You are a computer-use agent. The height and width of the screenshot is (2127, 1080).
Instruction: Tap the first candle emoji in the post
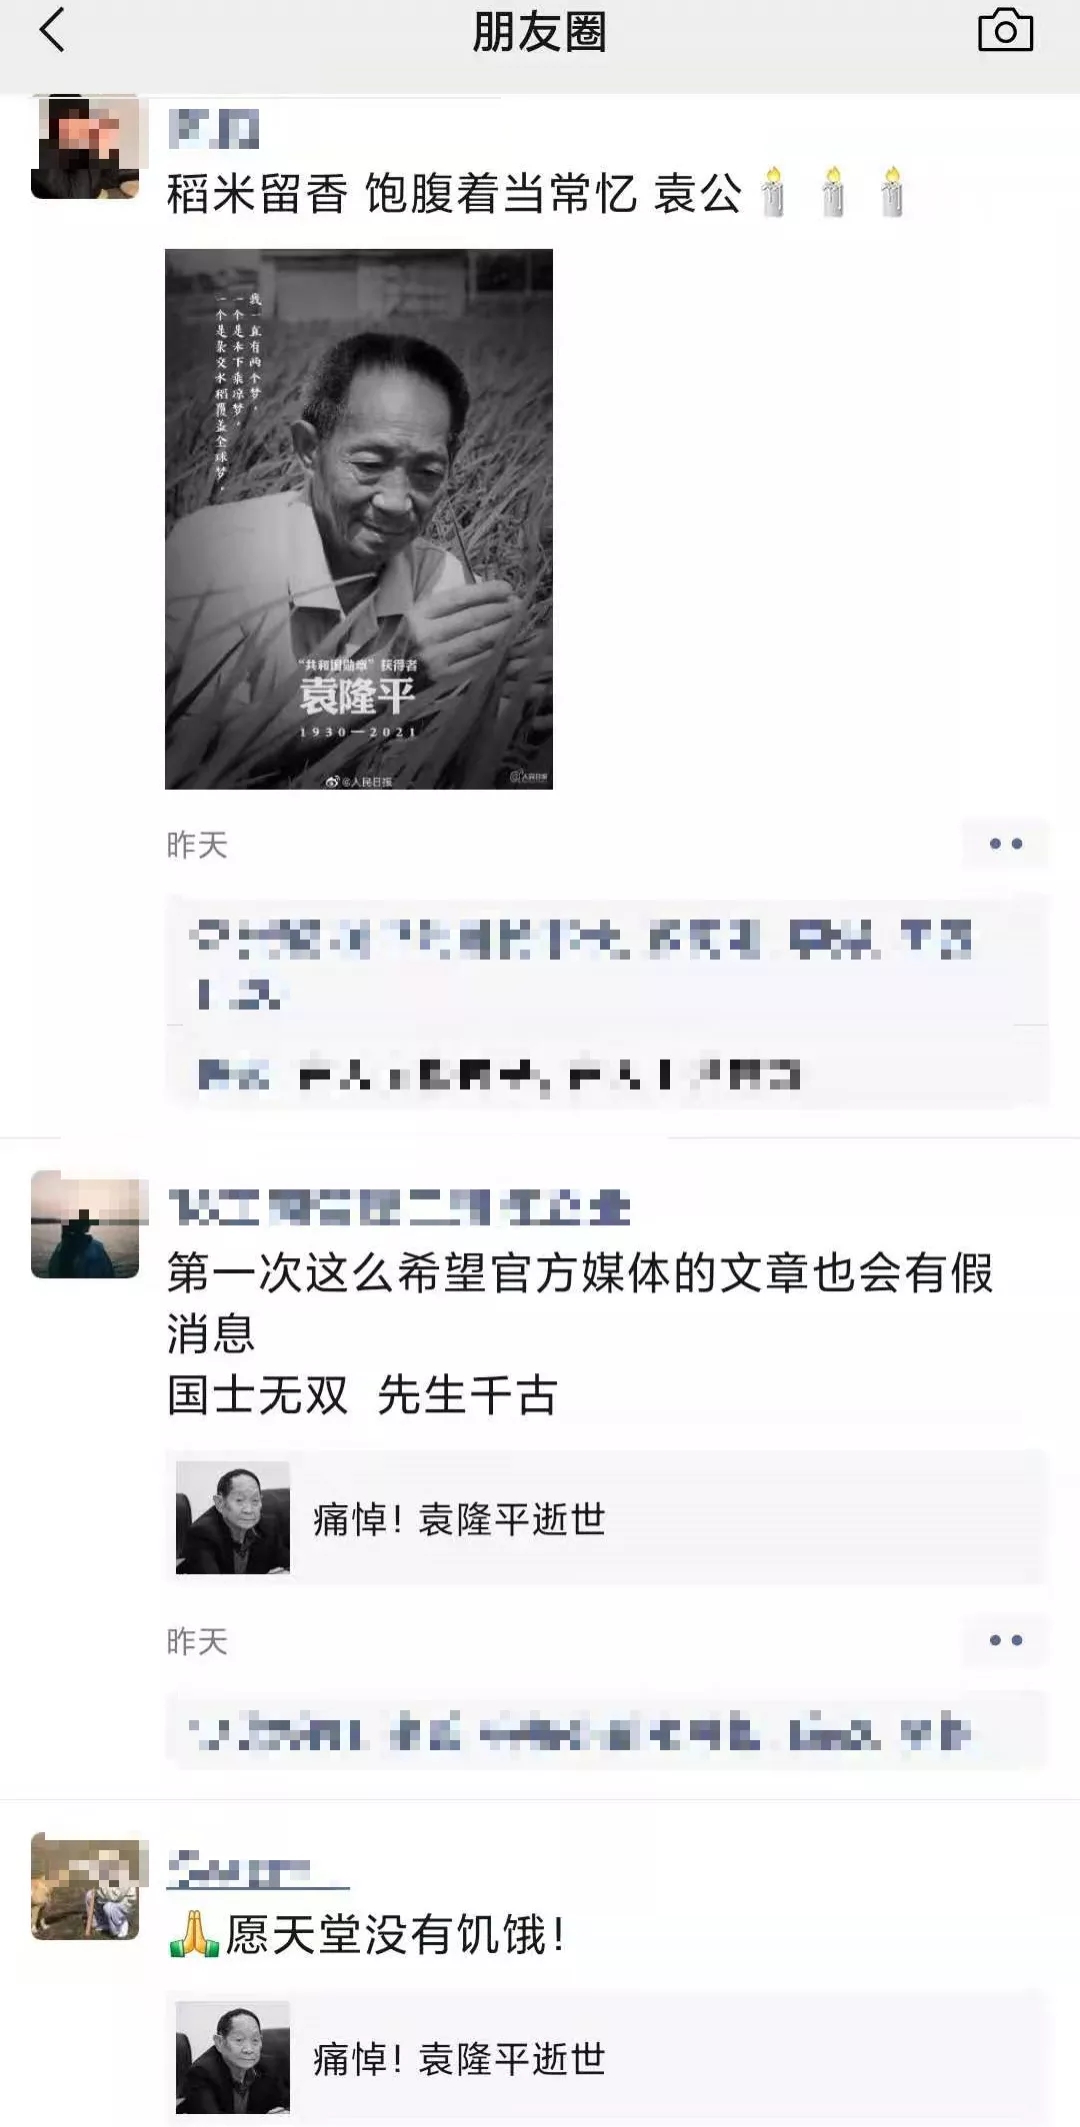(773, 192)
